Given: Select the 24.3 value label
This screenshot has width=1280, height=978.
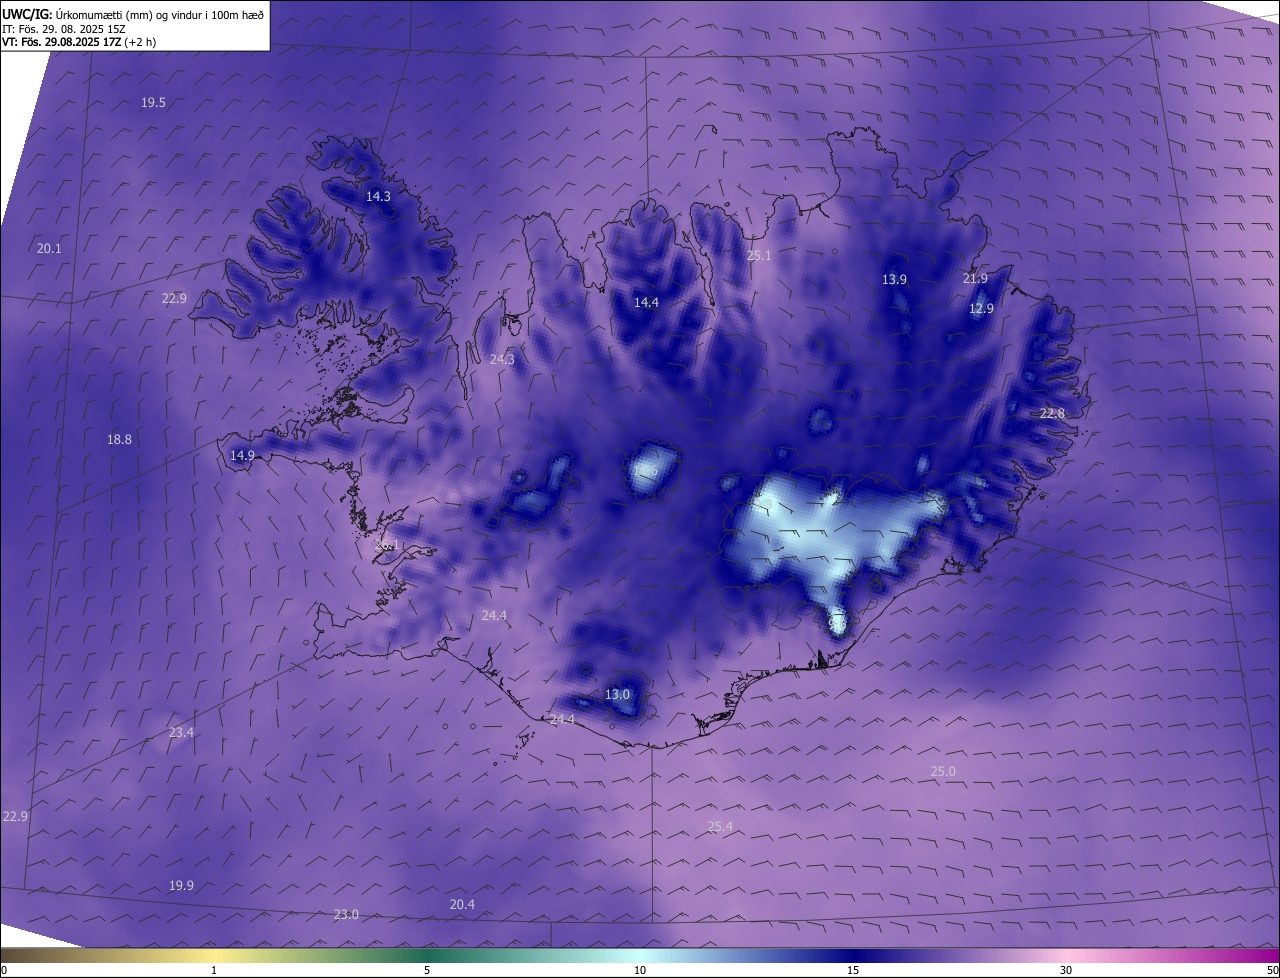Looking at the screenshot, I should pos(502,359).
